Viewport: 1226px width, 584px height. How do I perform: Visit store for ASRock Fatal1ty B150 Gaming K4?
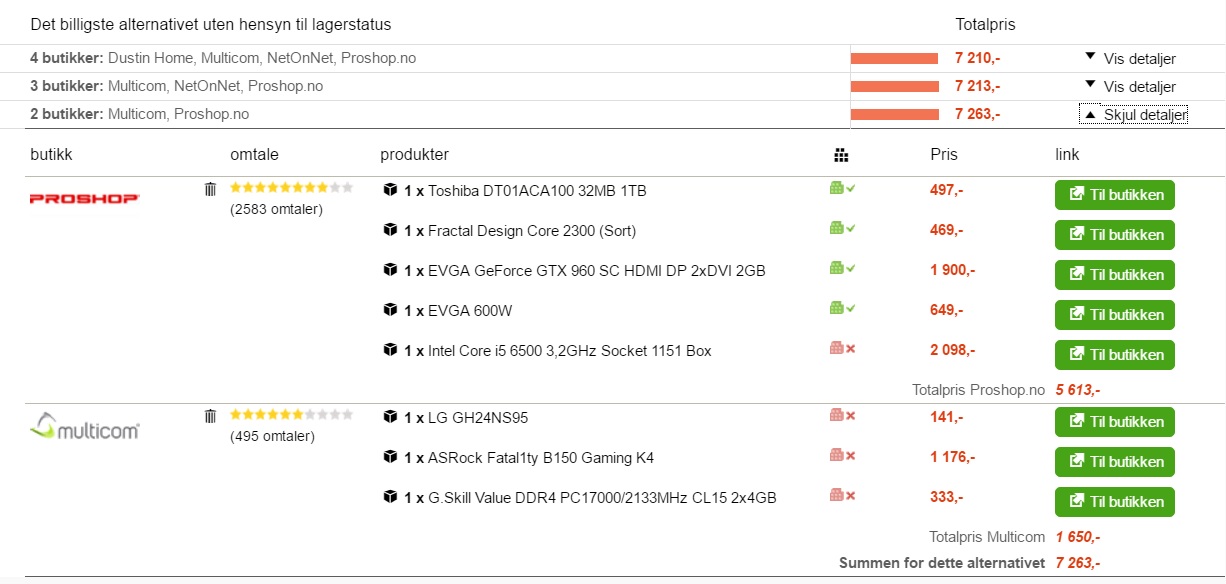[1115, 462]
